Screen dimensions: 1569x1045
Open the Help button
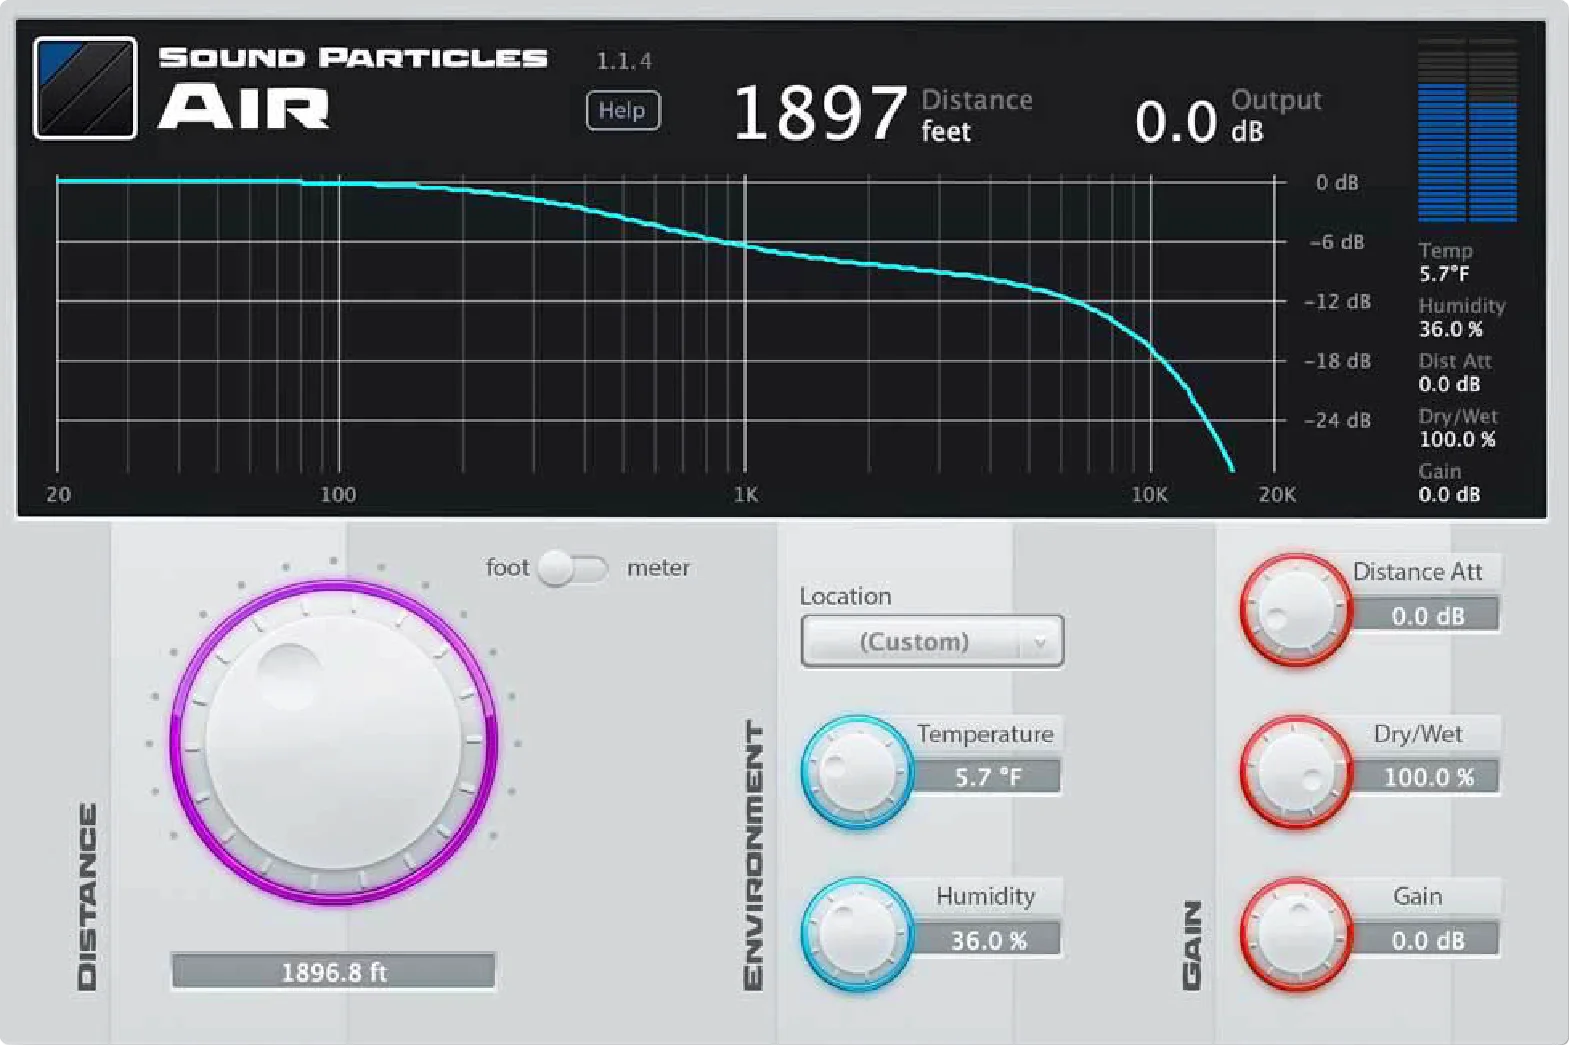[x=622, y=110]
